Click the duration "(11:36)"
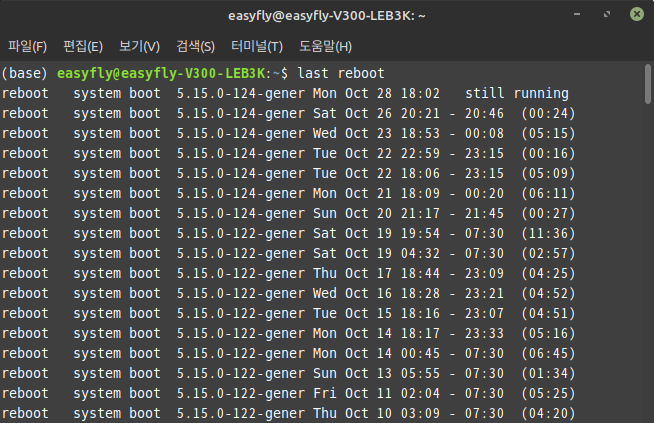 (x=548, y=234)
